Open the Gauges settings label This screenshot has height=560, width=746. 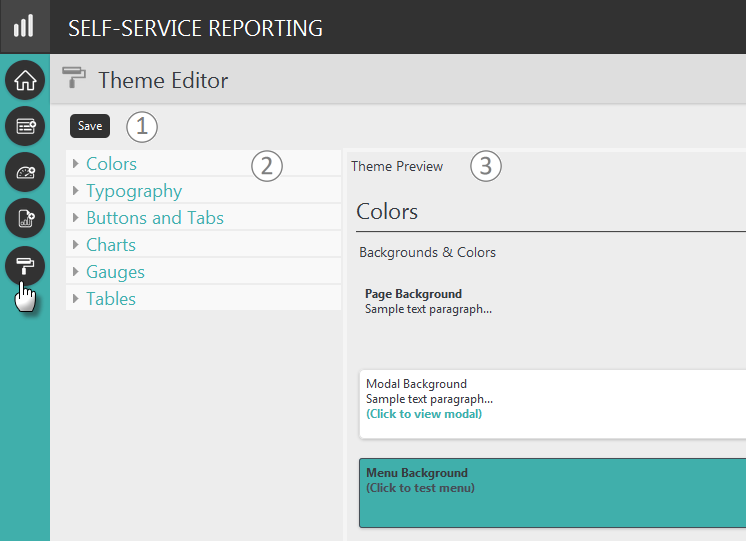pyautogui.click(x=115, y=272)
